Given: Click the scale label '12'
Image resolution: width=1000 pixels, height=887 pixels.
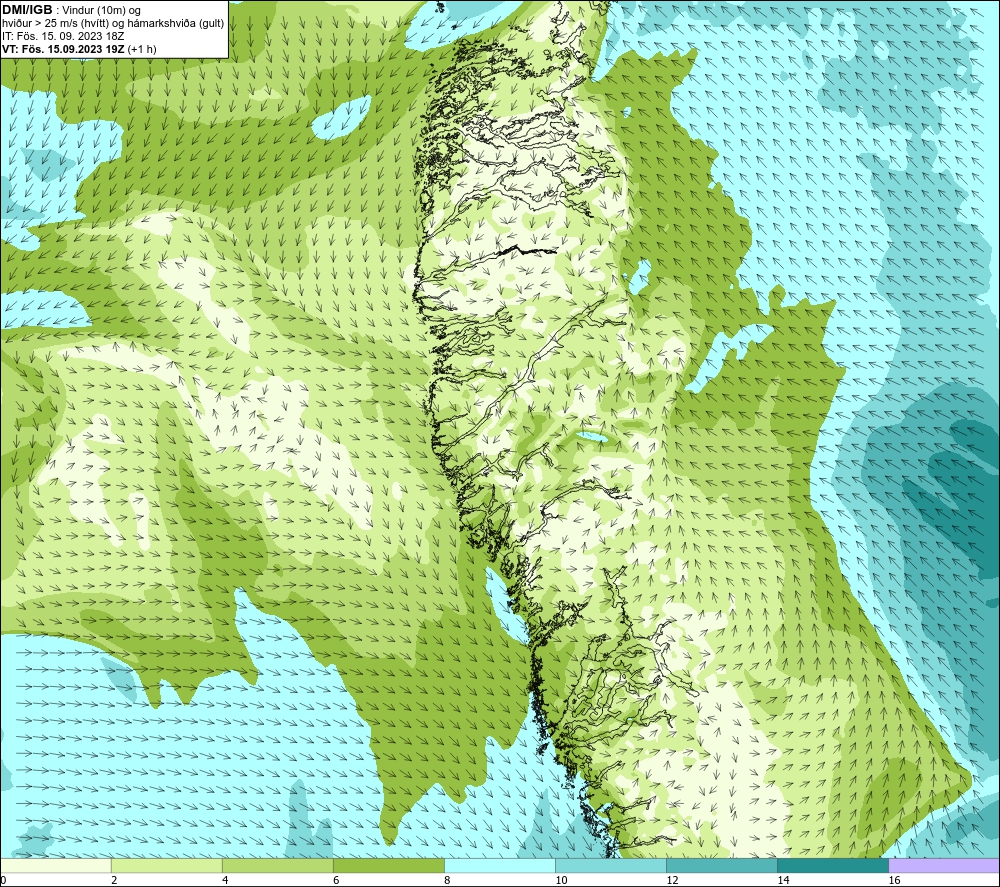Looking at the screenshot, I should (672, 881).
